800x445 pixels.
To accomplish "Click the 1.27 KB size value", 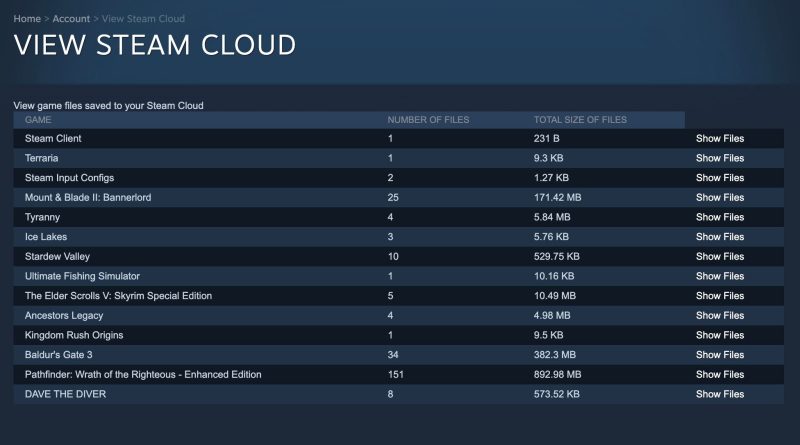I will pyautogui.click(x=551, y=178).
